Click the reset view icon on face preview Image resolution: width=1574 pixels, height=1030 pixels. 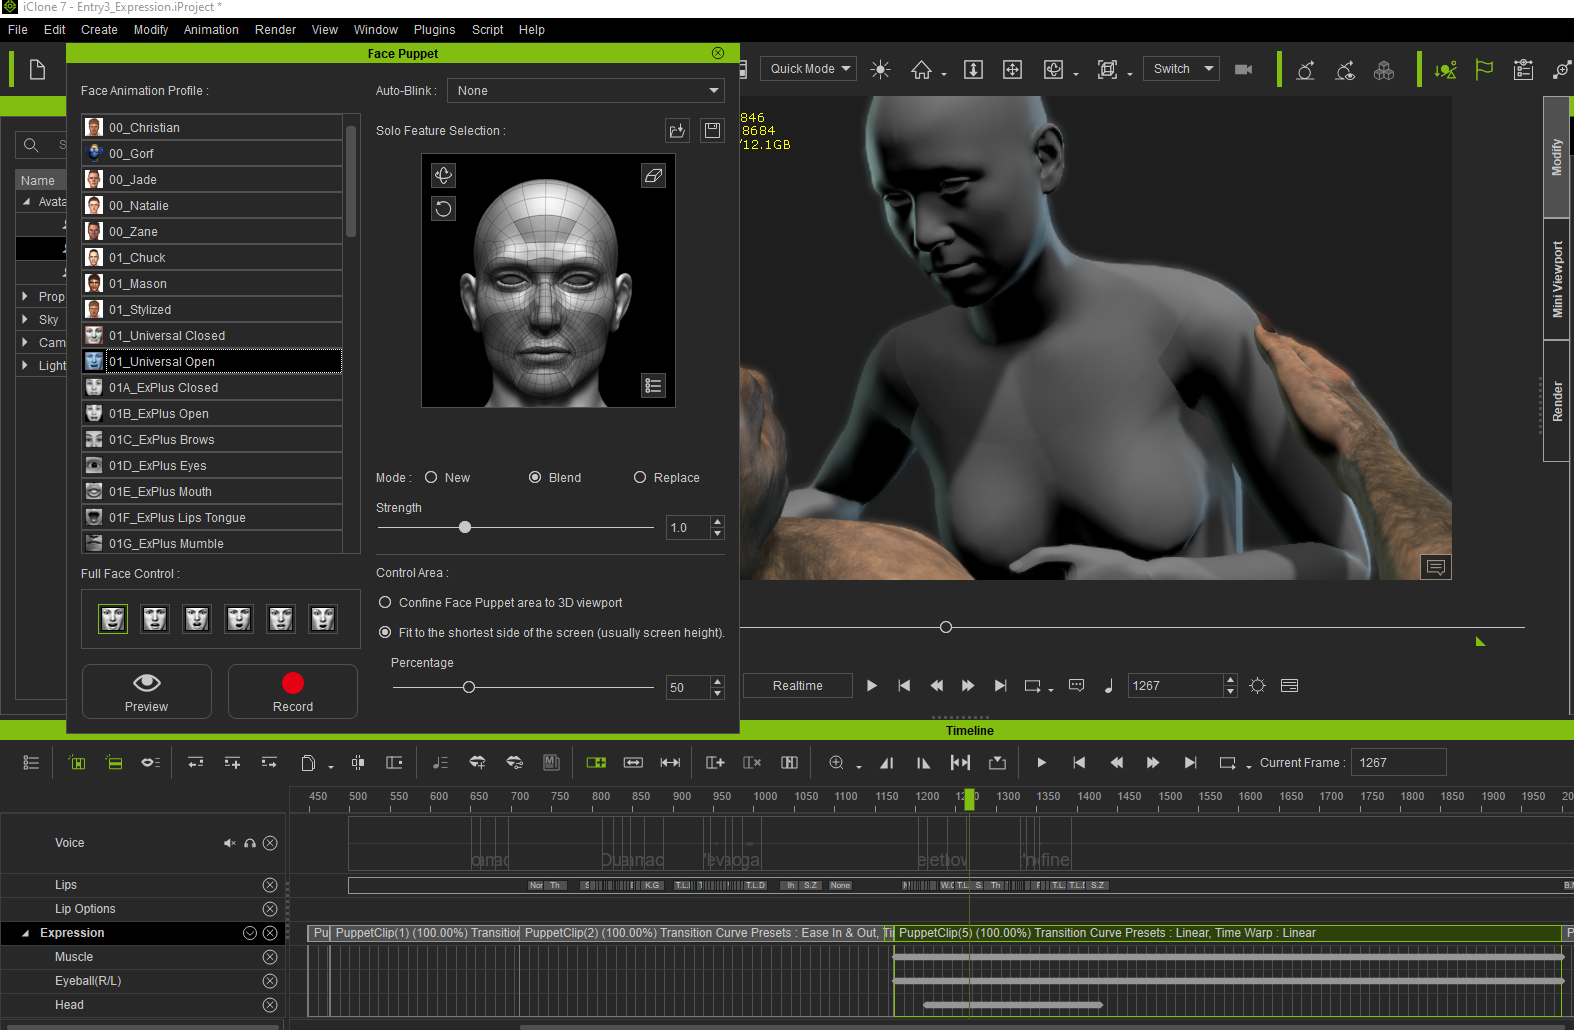pyautogui.click(x=443, y=208)
